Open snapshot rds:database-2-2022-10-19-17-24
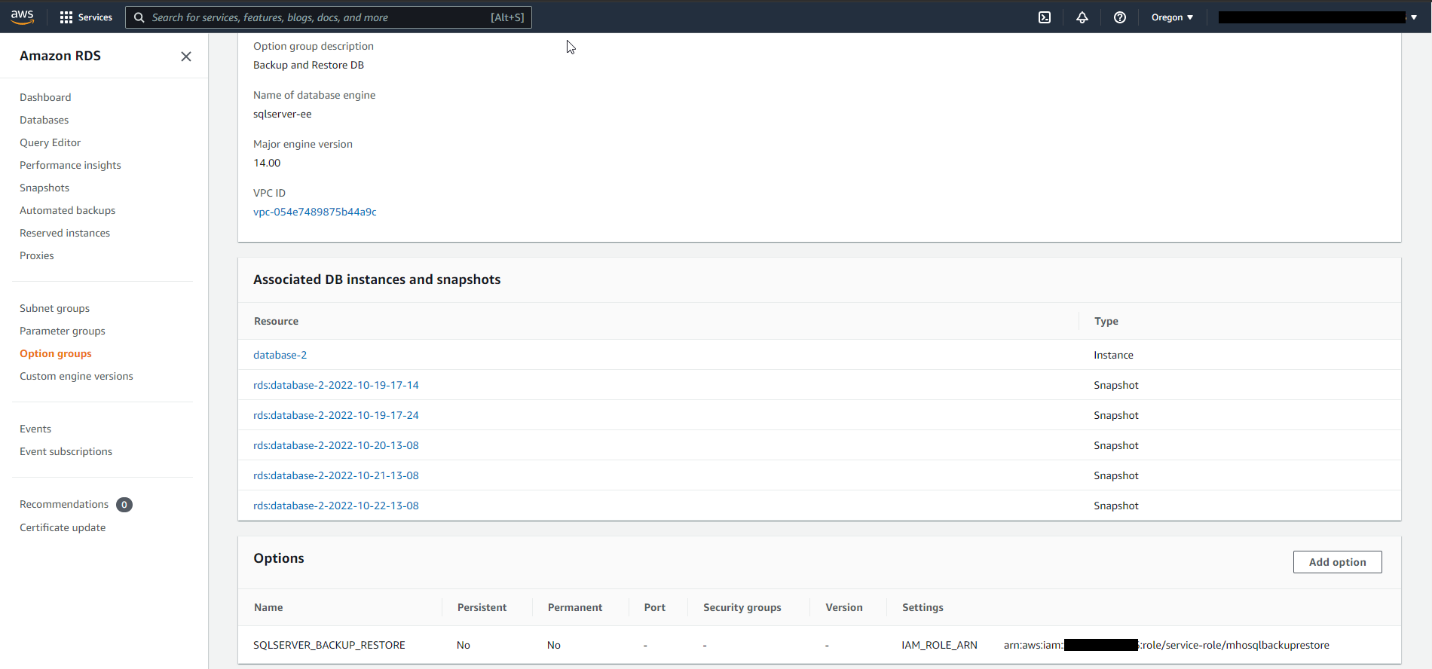The height and width of the screenshot is (669, 1432). (x=336, y=415)
